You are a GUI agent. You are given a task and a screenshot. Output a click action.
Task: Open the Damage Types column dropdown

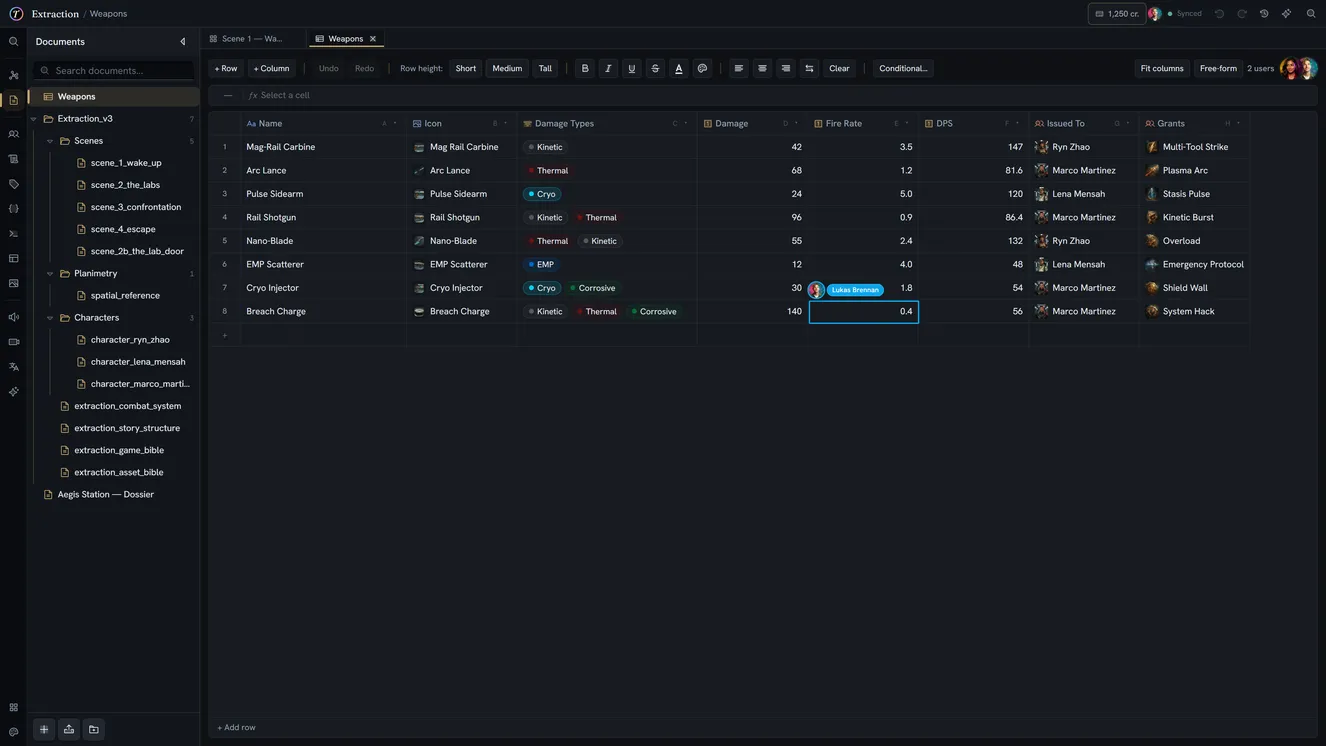coord(686,124)
